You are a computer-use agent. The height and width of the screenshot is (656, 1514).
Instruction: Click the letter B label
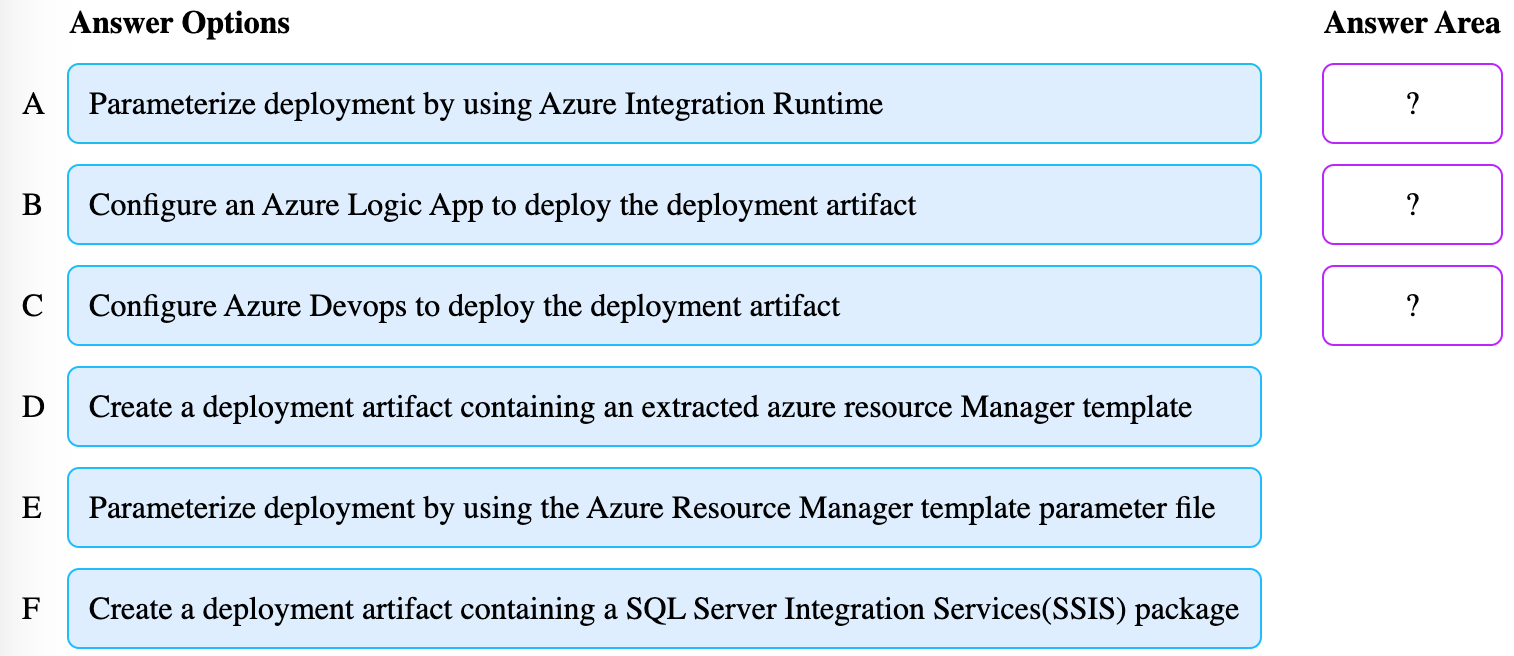tap(33, 205)
